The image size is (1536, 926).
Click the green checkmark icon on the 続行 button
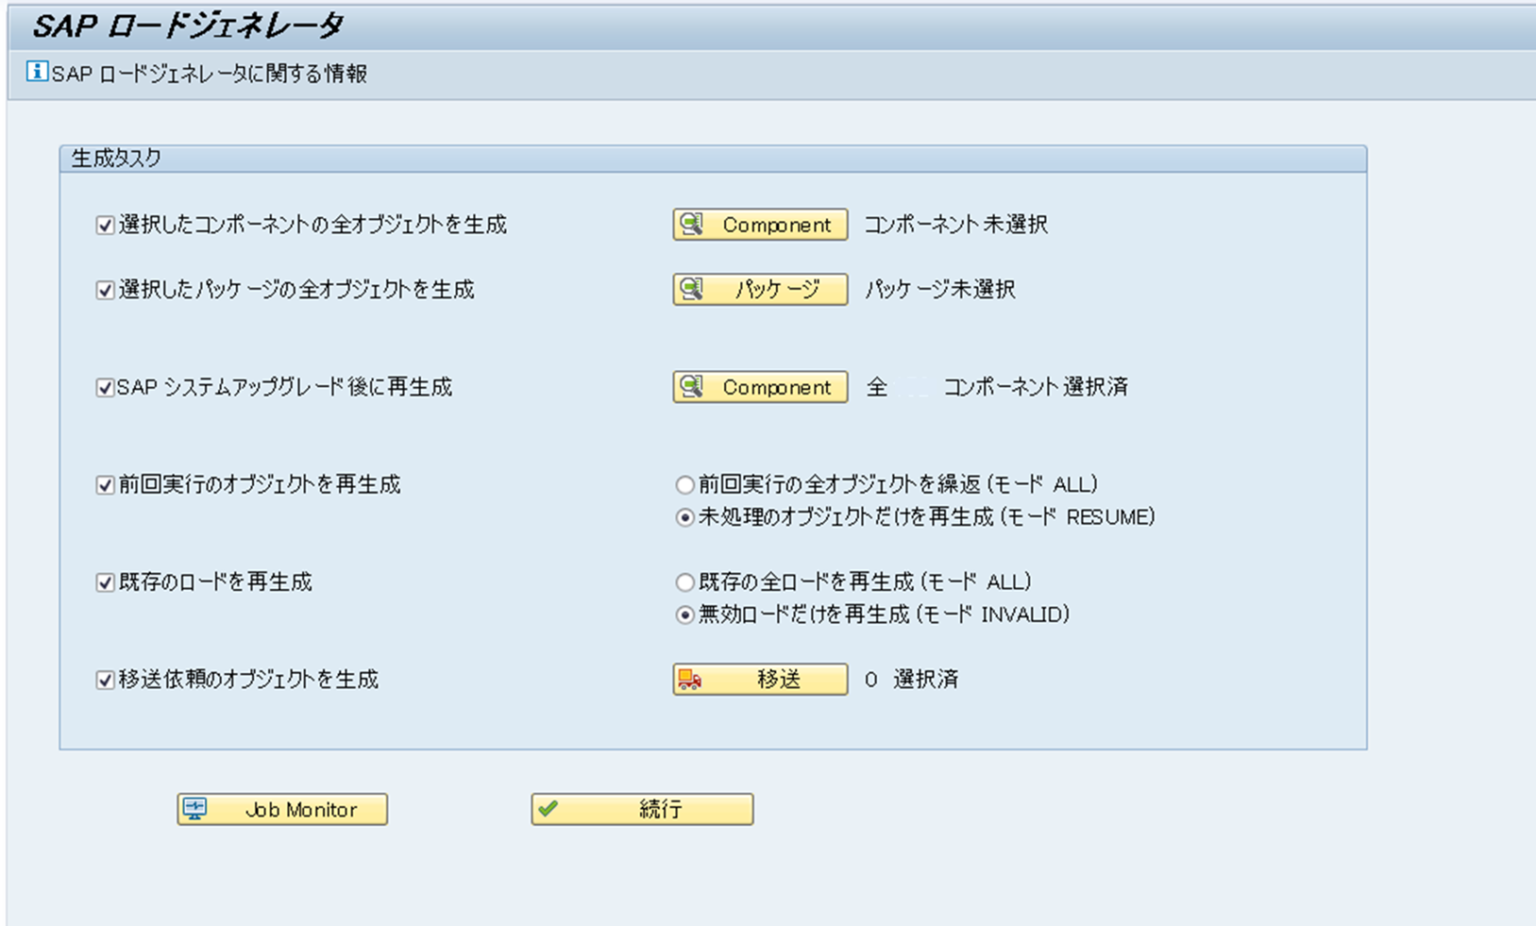548,807
